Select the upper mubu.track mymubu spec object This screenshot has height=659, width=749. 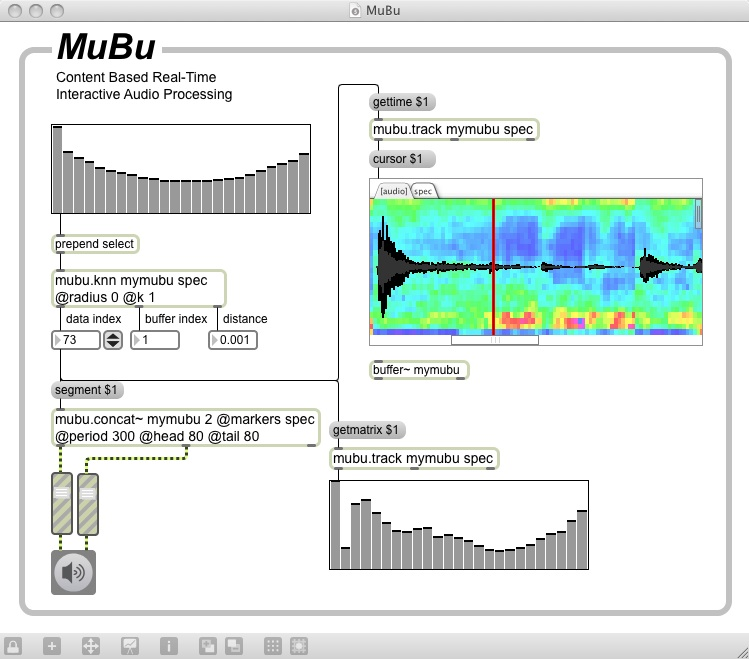[454, 129]
